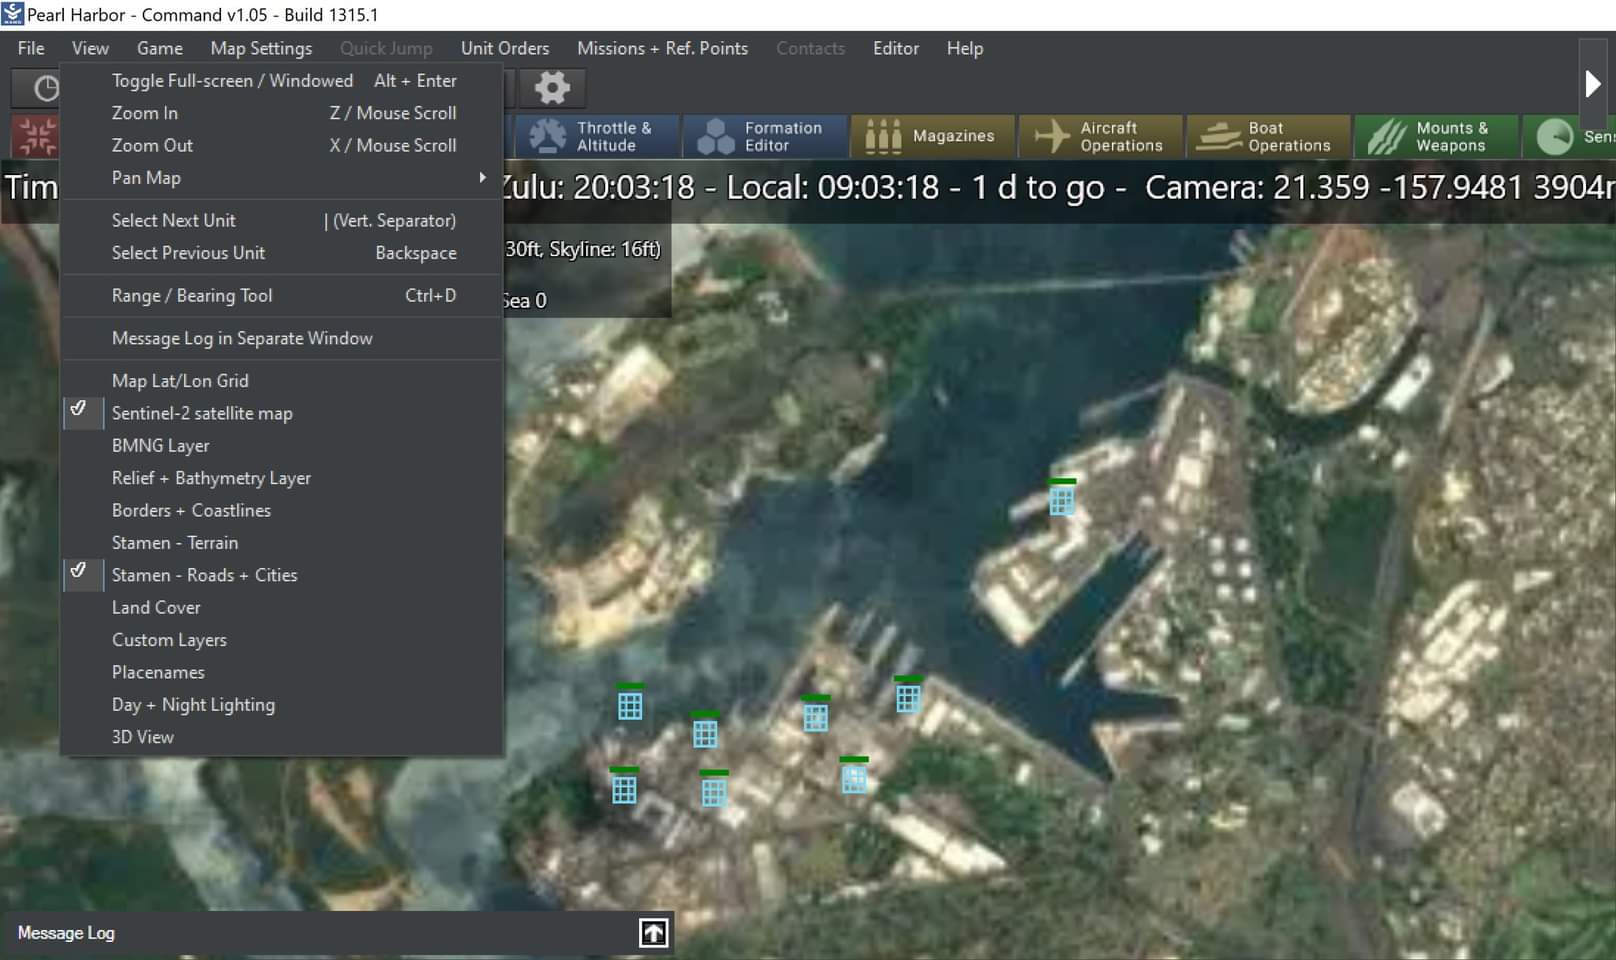The width and height of the screenshot is (1616, 960).
Task: Expand the Pan Map submenu
Action: (281, 178)
